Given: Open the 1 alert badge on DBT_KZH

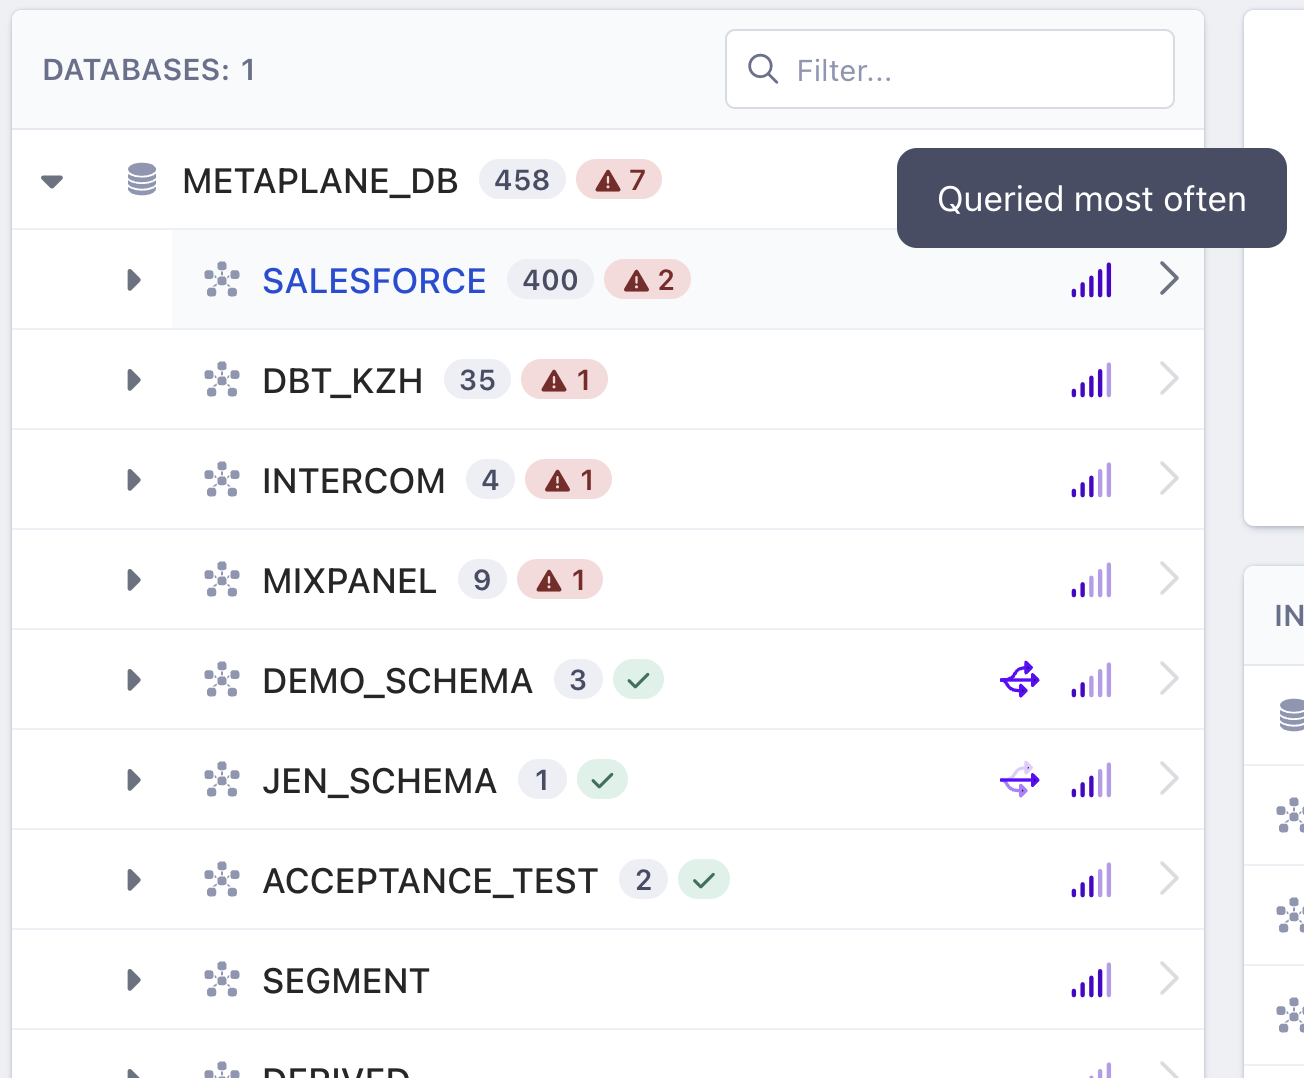Looking at the screenshot, I should point(565,380).
